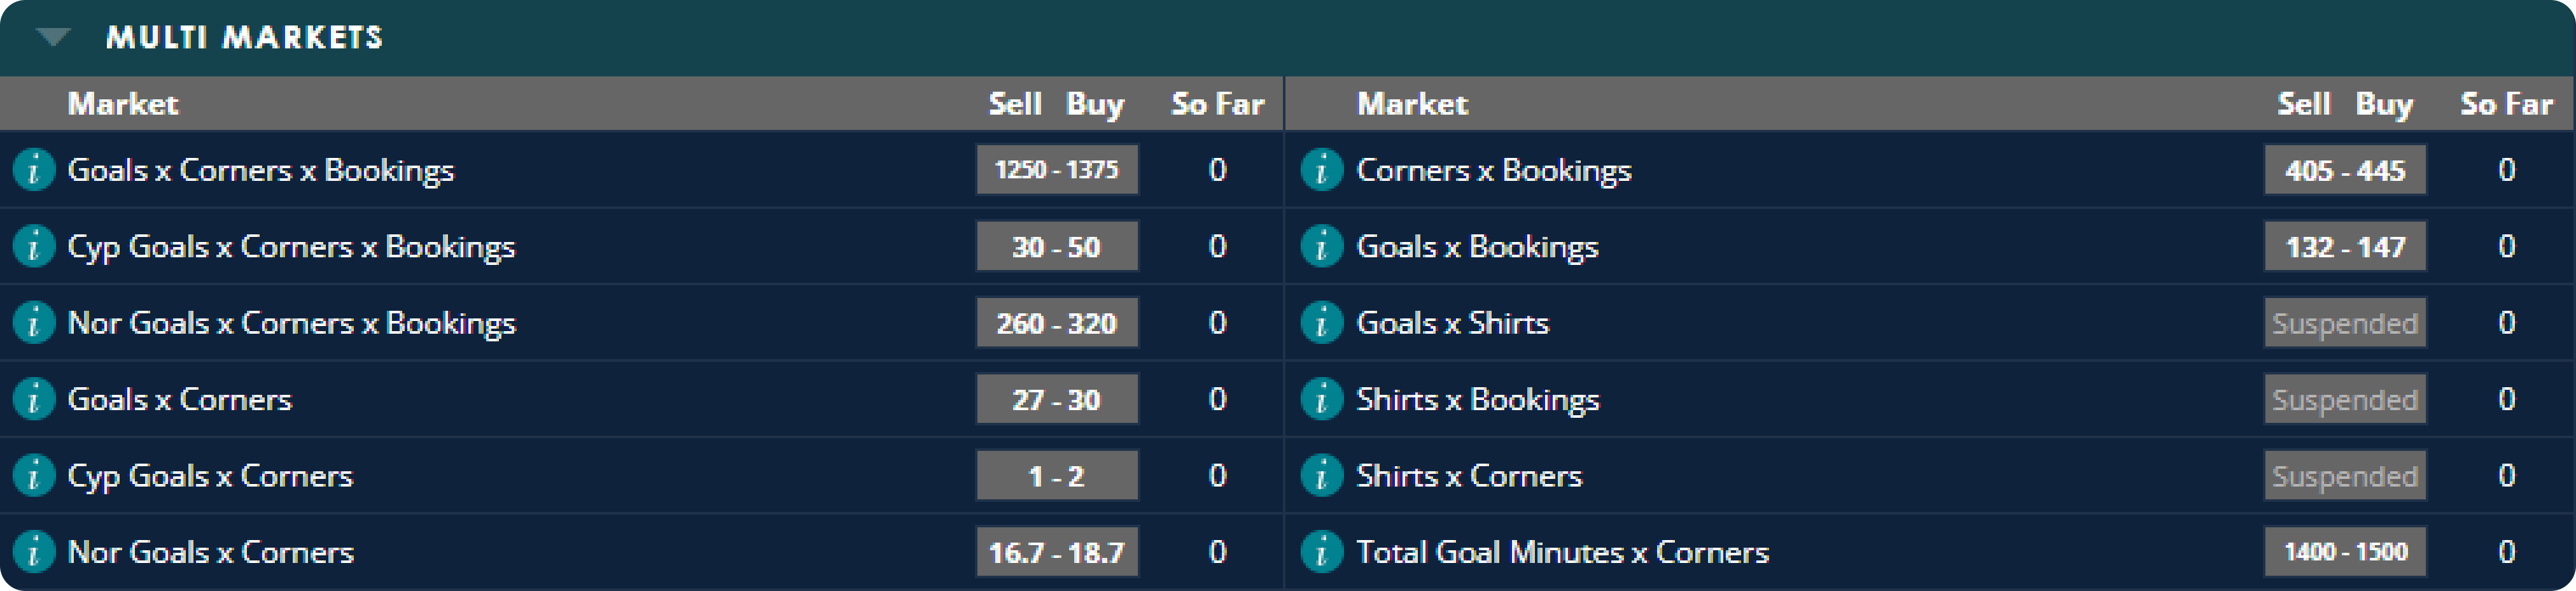
Task: Select the 1 - 2 Cyp Goals x Corners spread
Action: pos(1057,475)
